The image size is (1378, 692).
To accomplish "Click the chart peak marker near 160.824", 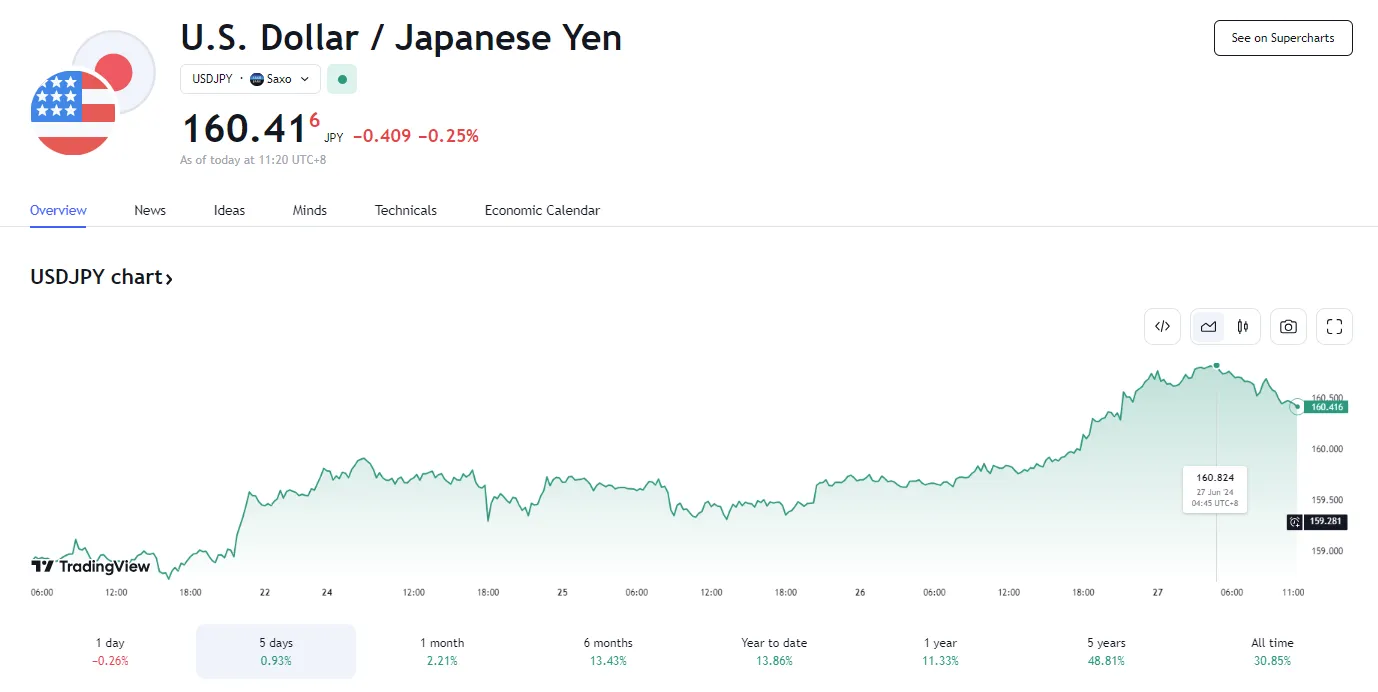I will tap(1216, 365).
